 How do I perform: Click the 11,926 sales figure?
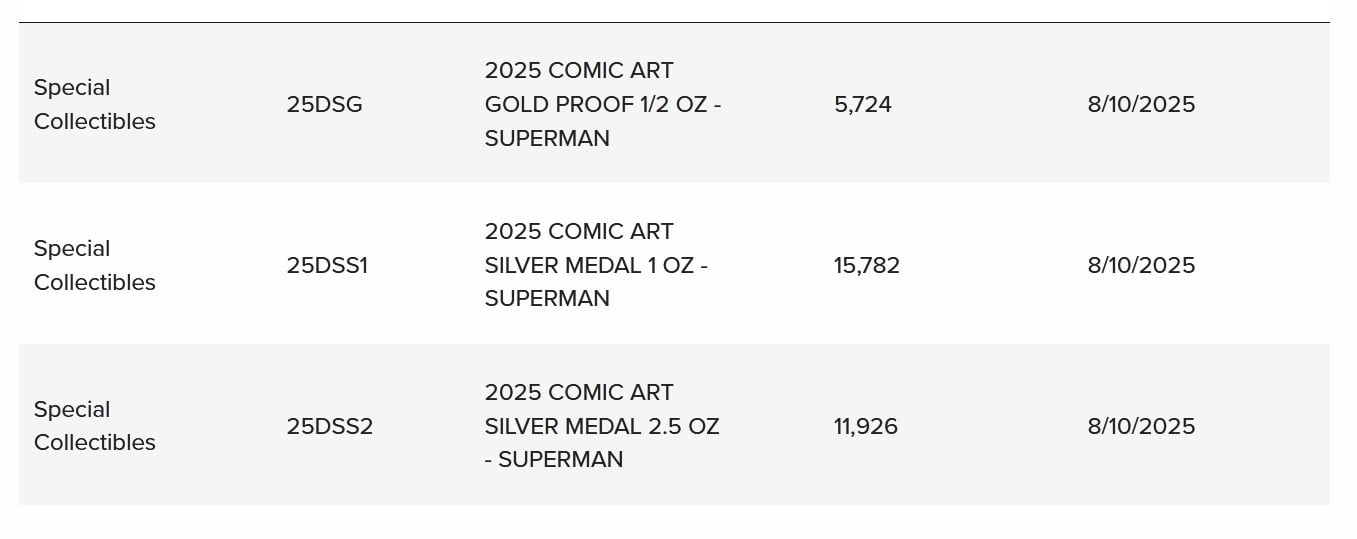pos(866,426)
